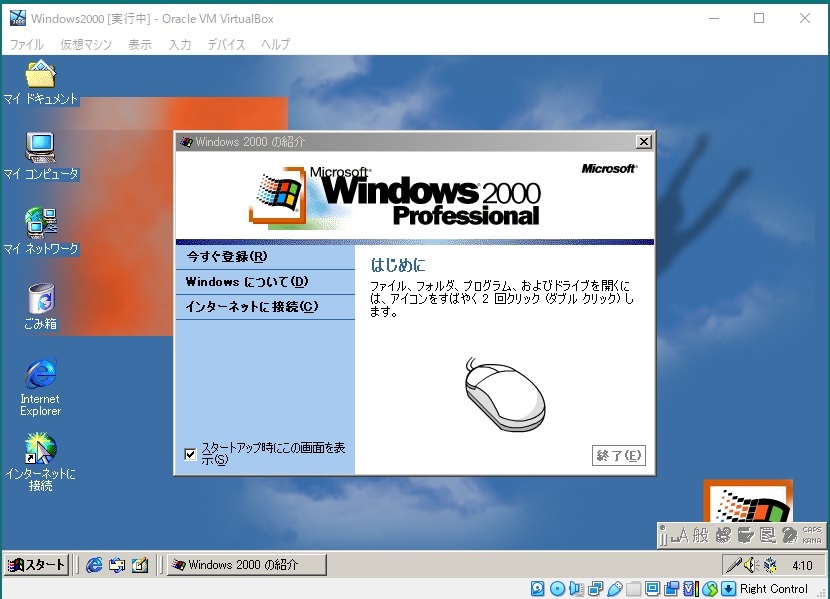Open the 入力 menu

[179, 44]
